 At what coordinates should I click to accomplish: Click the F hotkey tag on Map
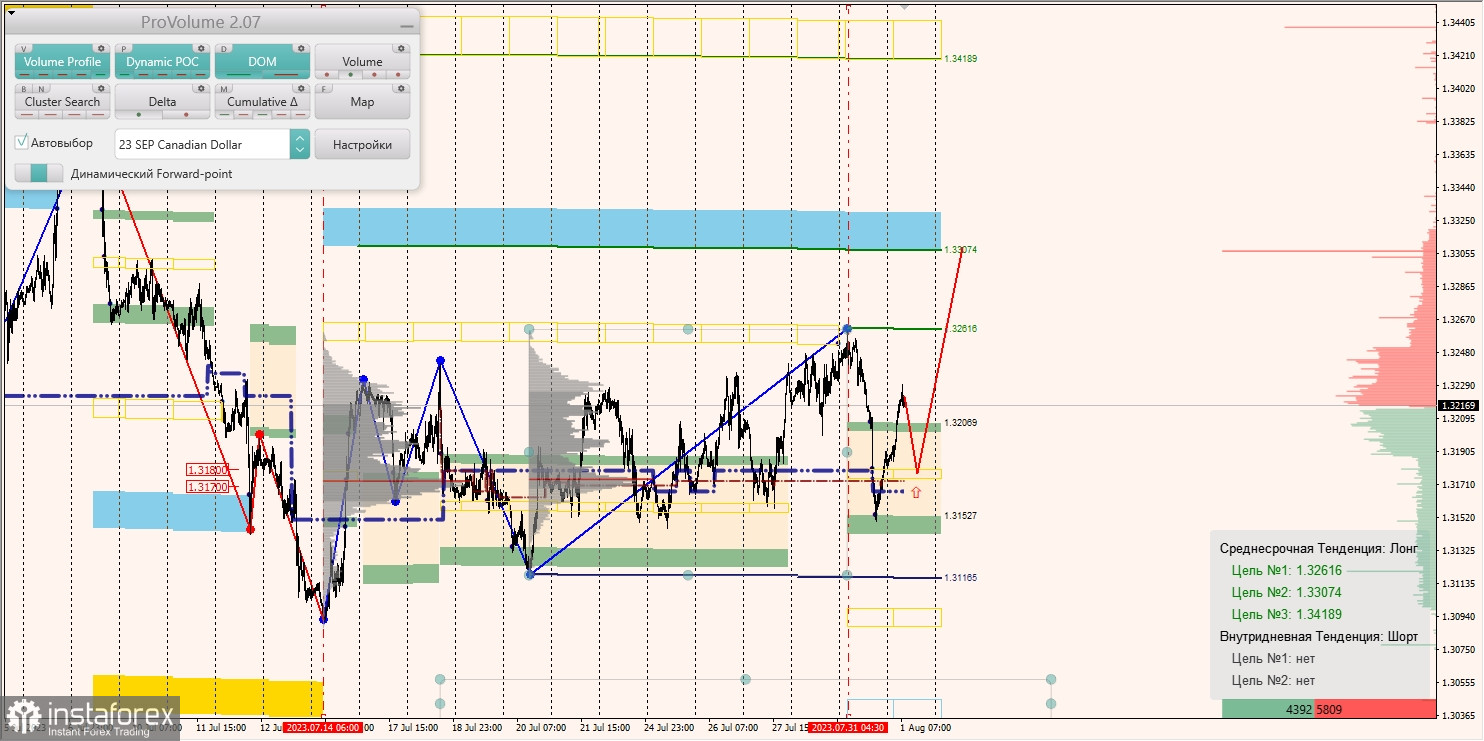(x=324, y=89)
